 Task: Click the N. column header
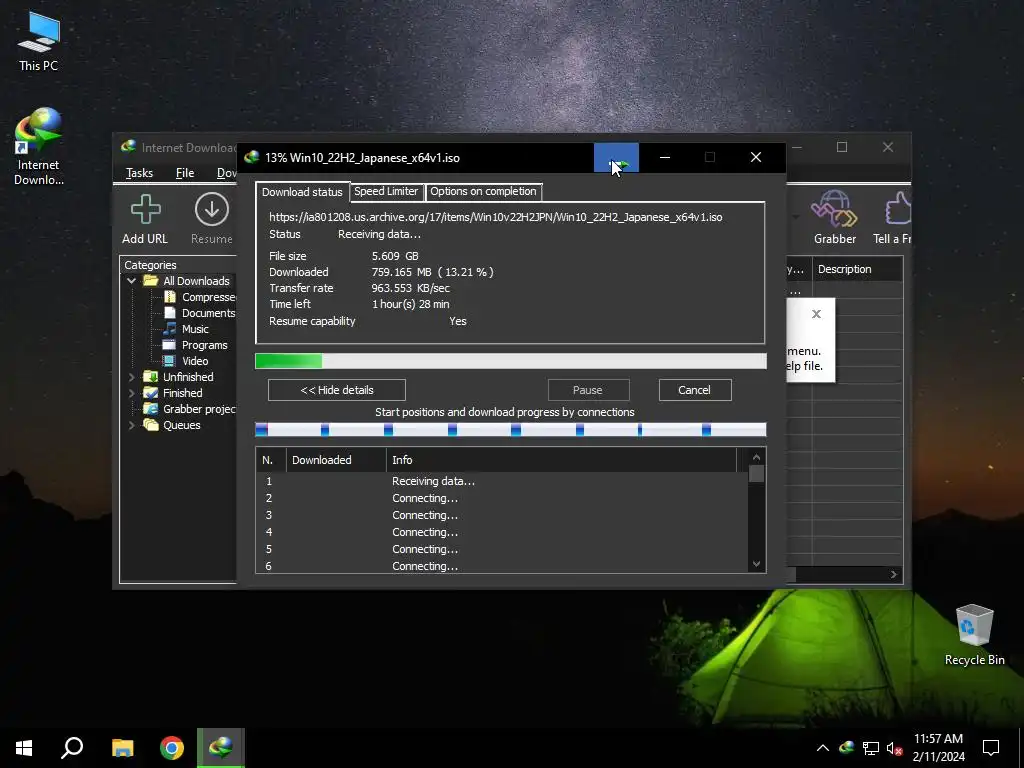271,460
